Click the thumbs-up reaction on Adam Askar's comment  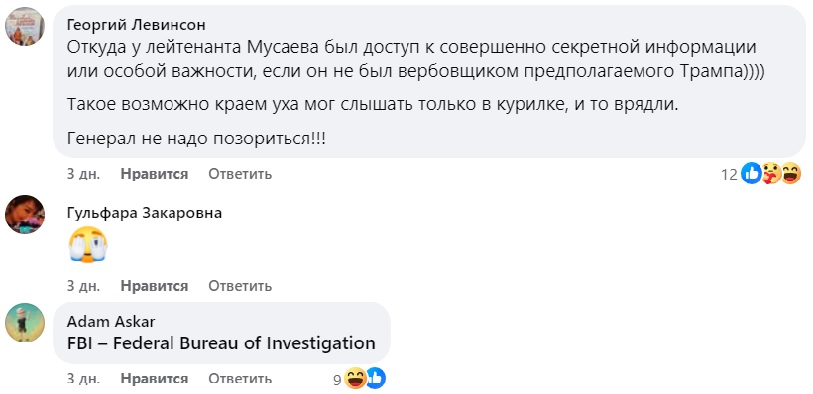[375, 378]
